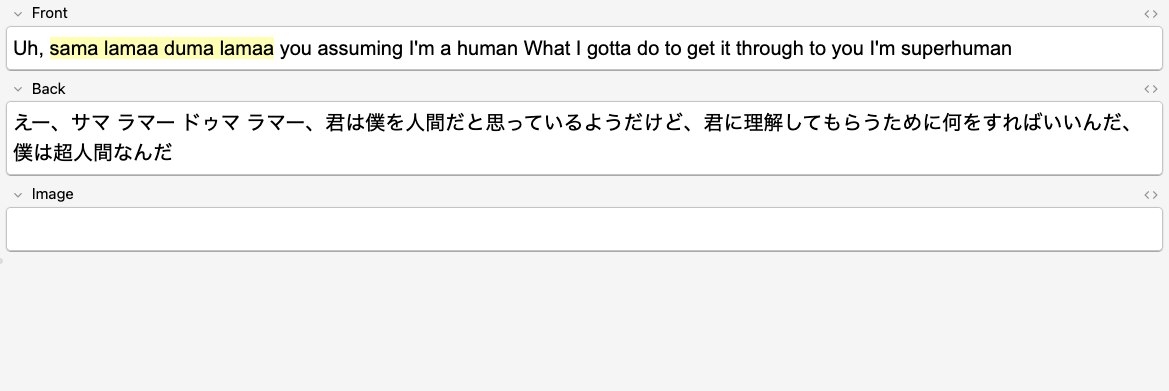Toggle HTML editor for the Front field
This screenshot has height=391, width=1169.
tap(1151, 13)
